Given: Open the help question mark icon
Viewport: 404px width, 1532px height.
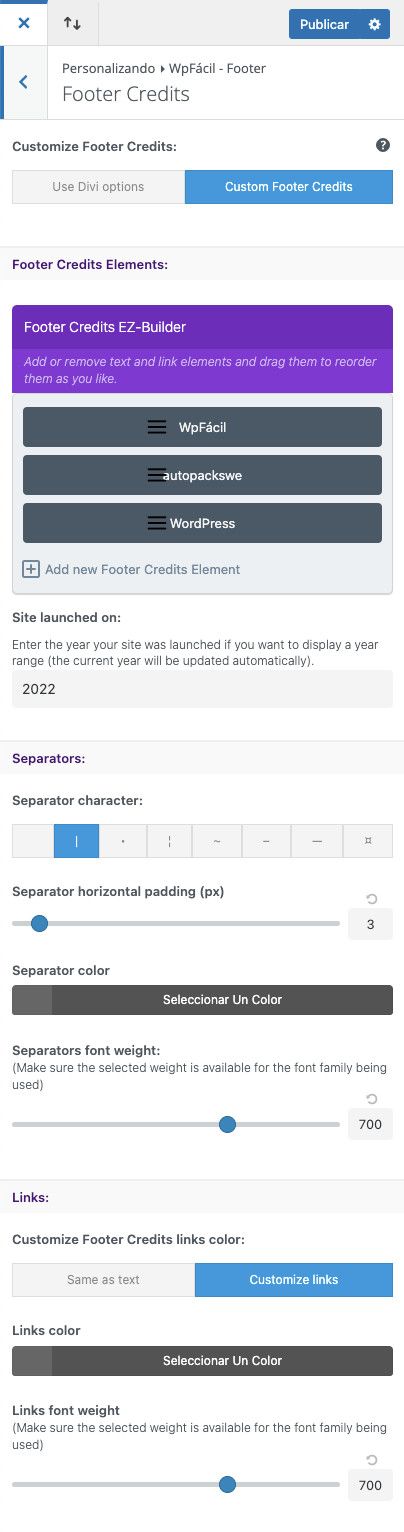Looking at the screenshot, I should [383, 146].
